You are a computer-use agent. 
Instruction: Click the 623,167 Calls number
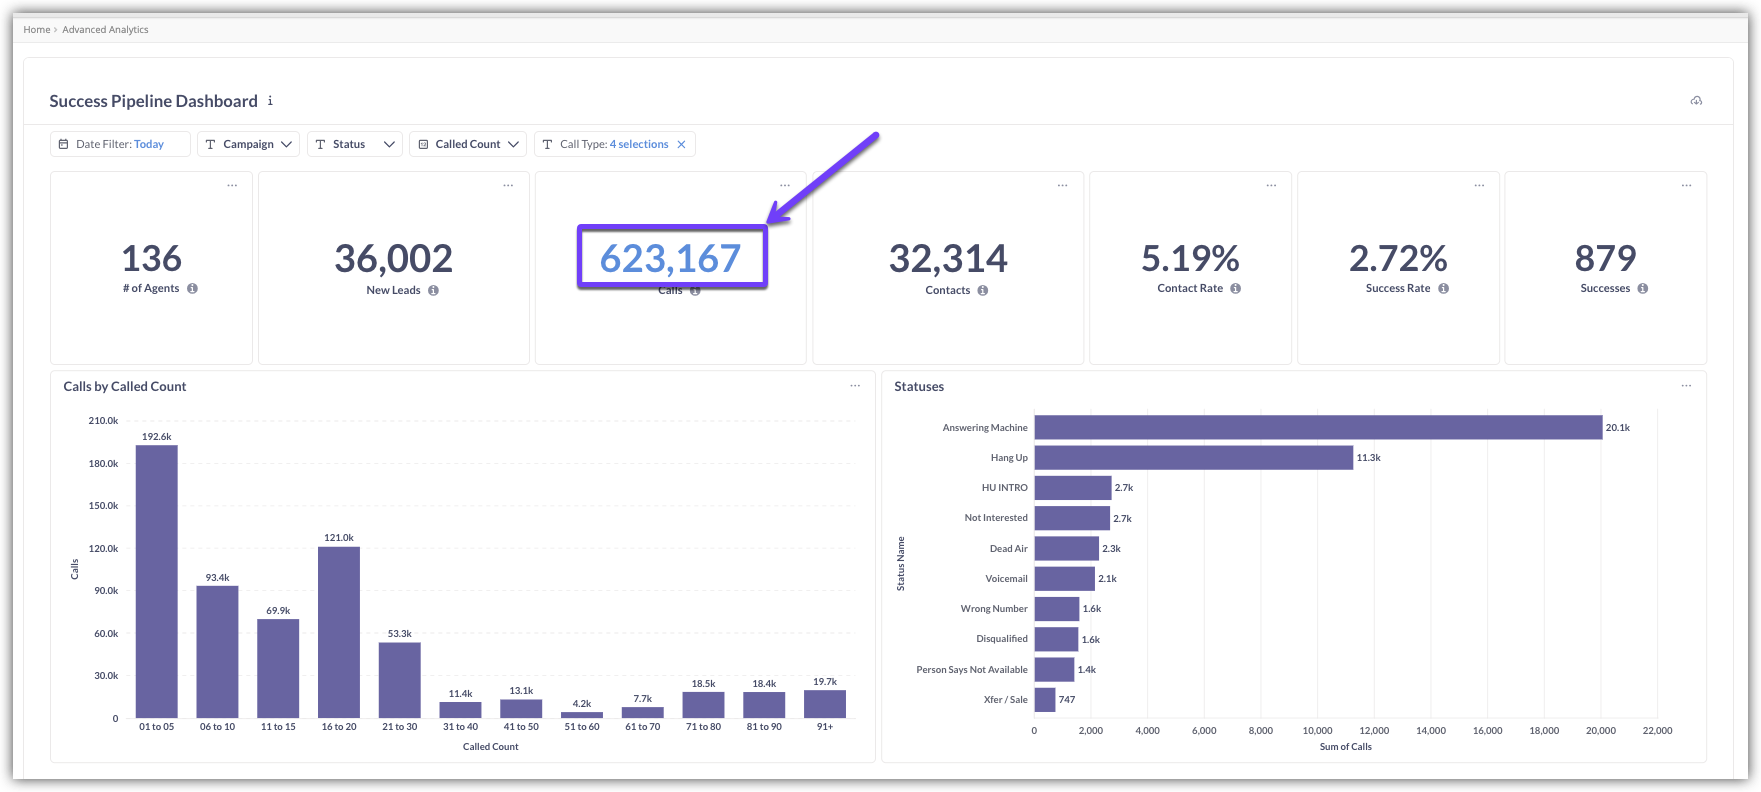(670, 259)
